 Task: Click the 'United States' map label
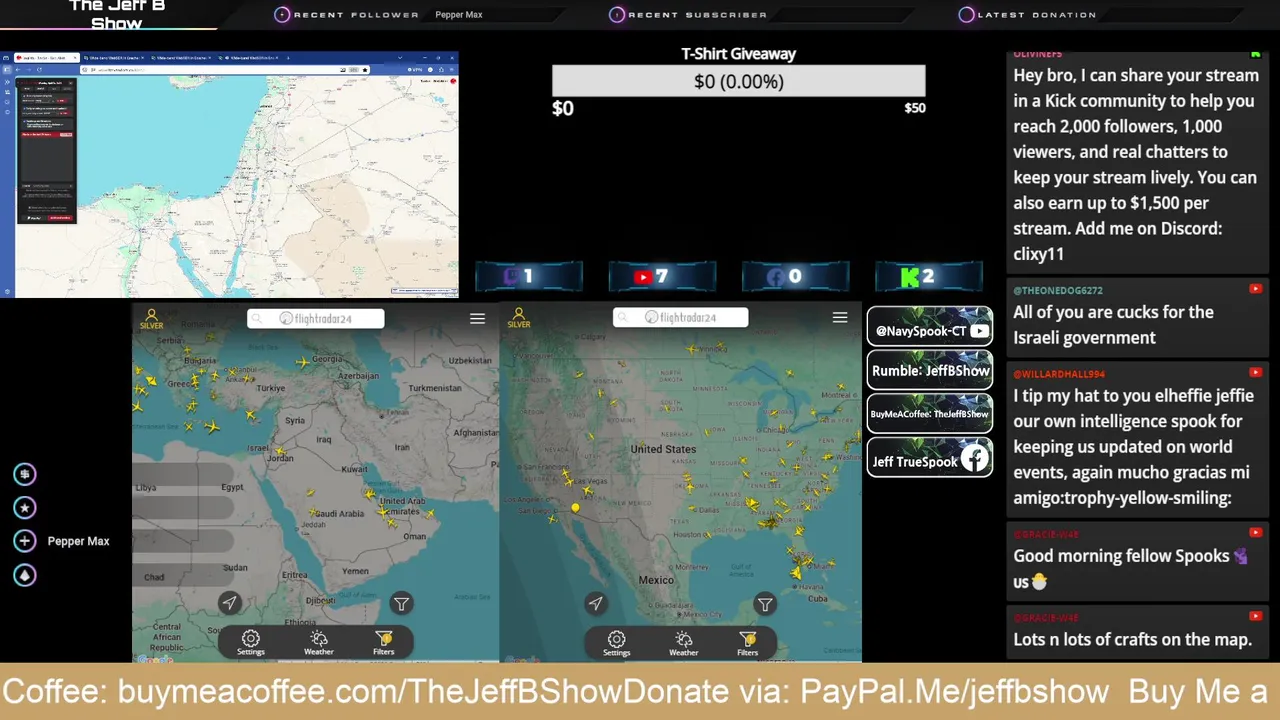coord(663,449)
